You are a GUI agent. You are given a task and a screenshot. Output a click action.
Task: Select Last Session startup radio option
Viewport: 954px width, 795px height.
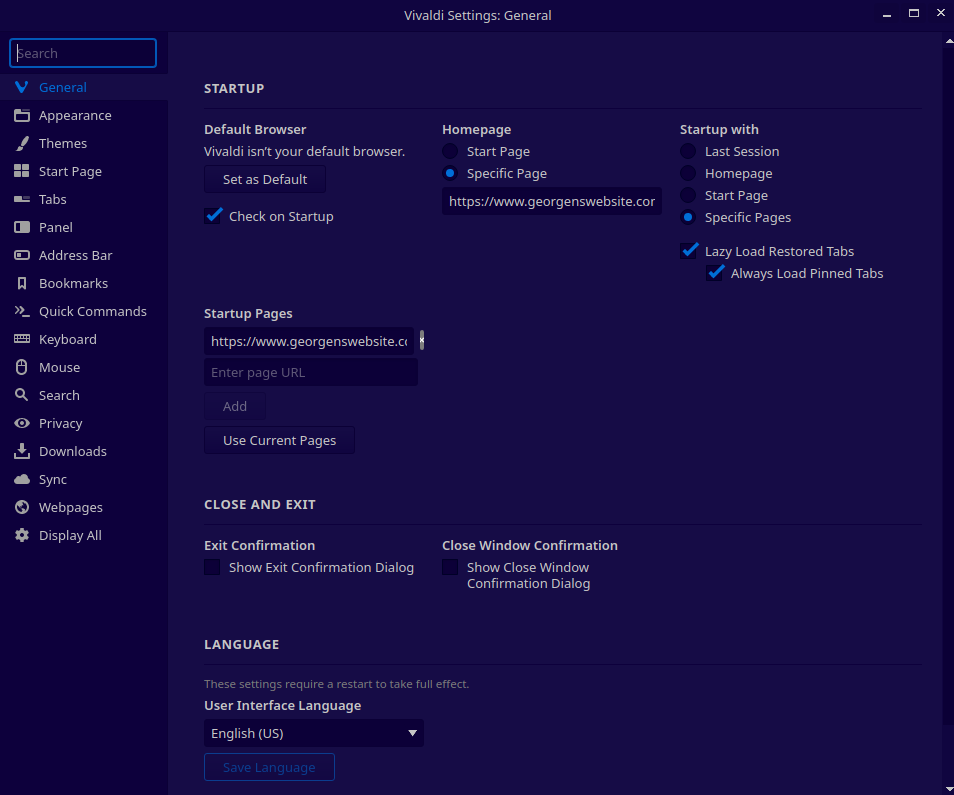688,152
